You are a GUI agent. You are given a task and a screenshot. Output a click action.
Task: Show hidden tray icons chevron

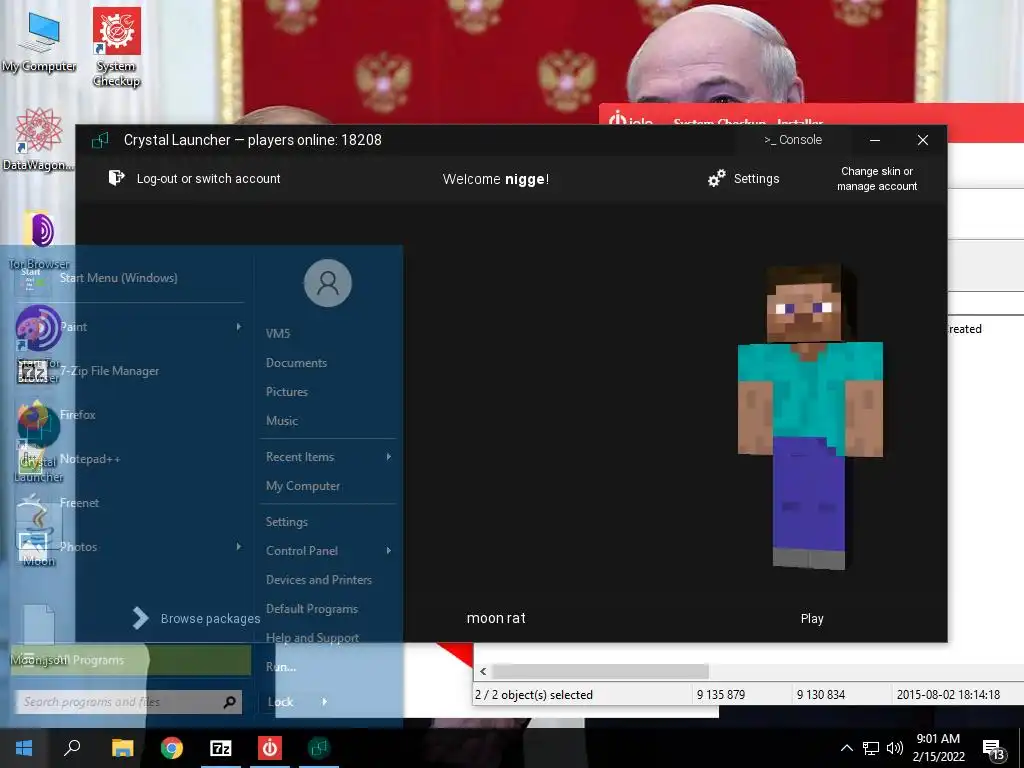pyautogui.click(x=846, y=748)
